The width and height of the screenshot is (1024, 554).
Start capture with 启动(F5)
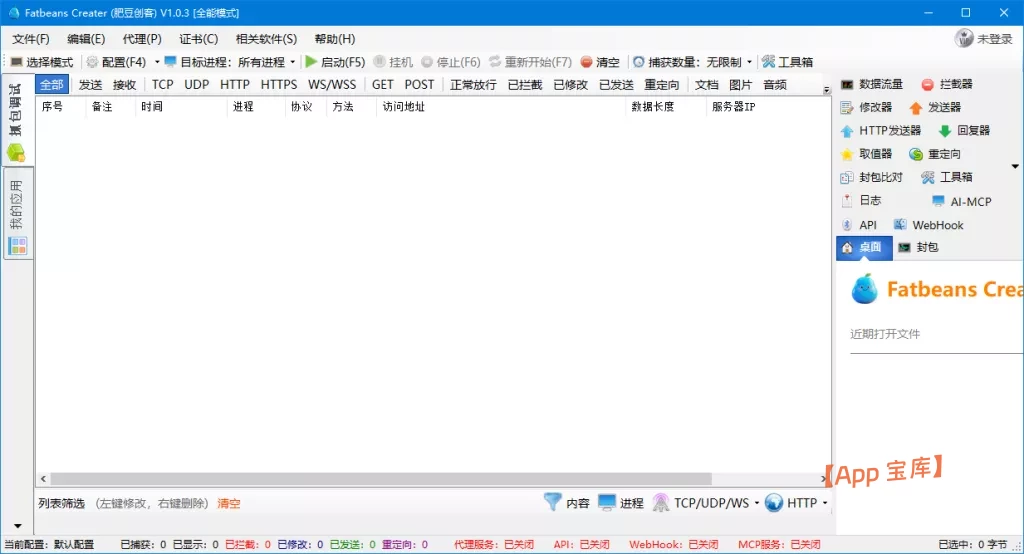click(335, 62)
